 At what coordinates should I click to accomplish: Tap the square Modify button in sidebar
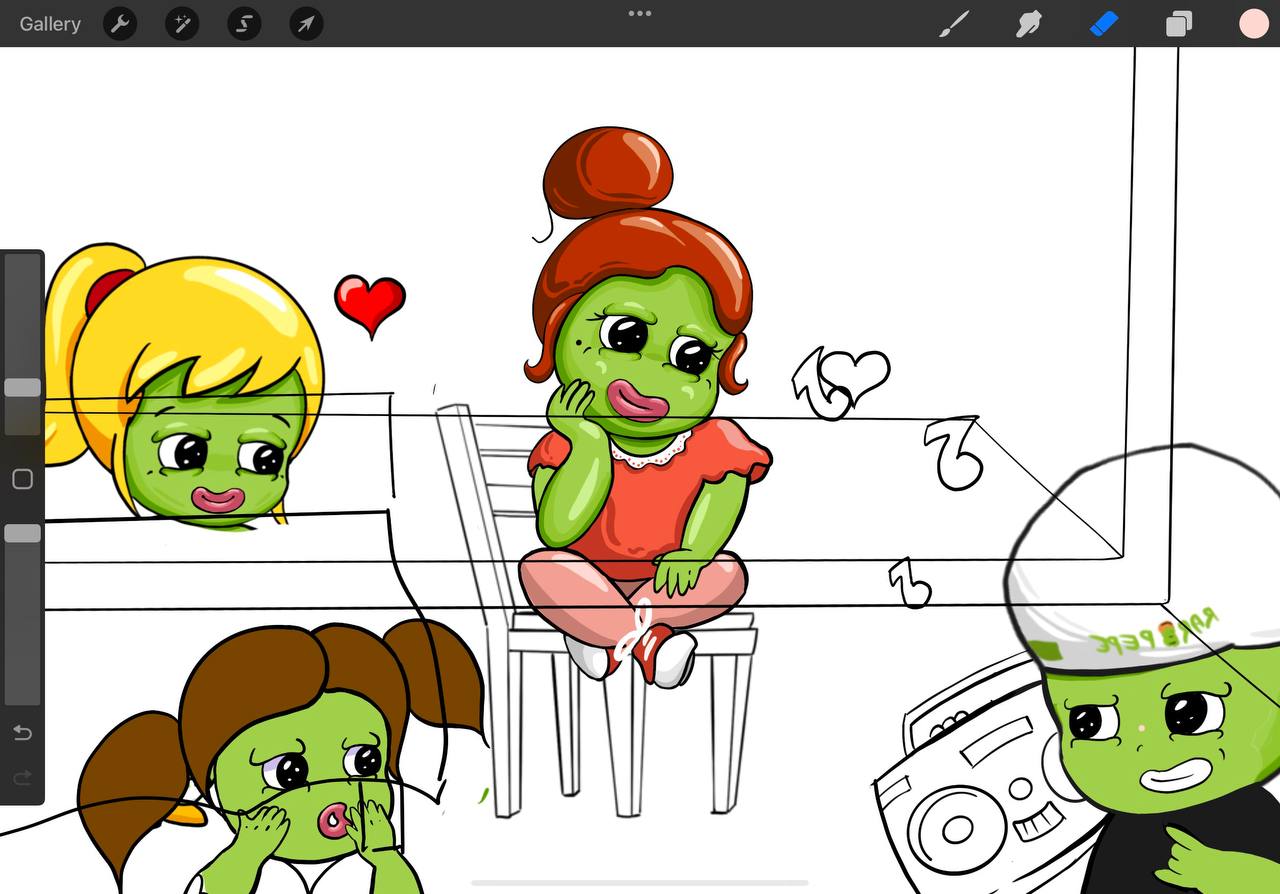[x=22, y=480]
